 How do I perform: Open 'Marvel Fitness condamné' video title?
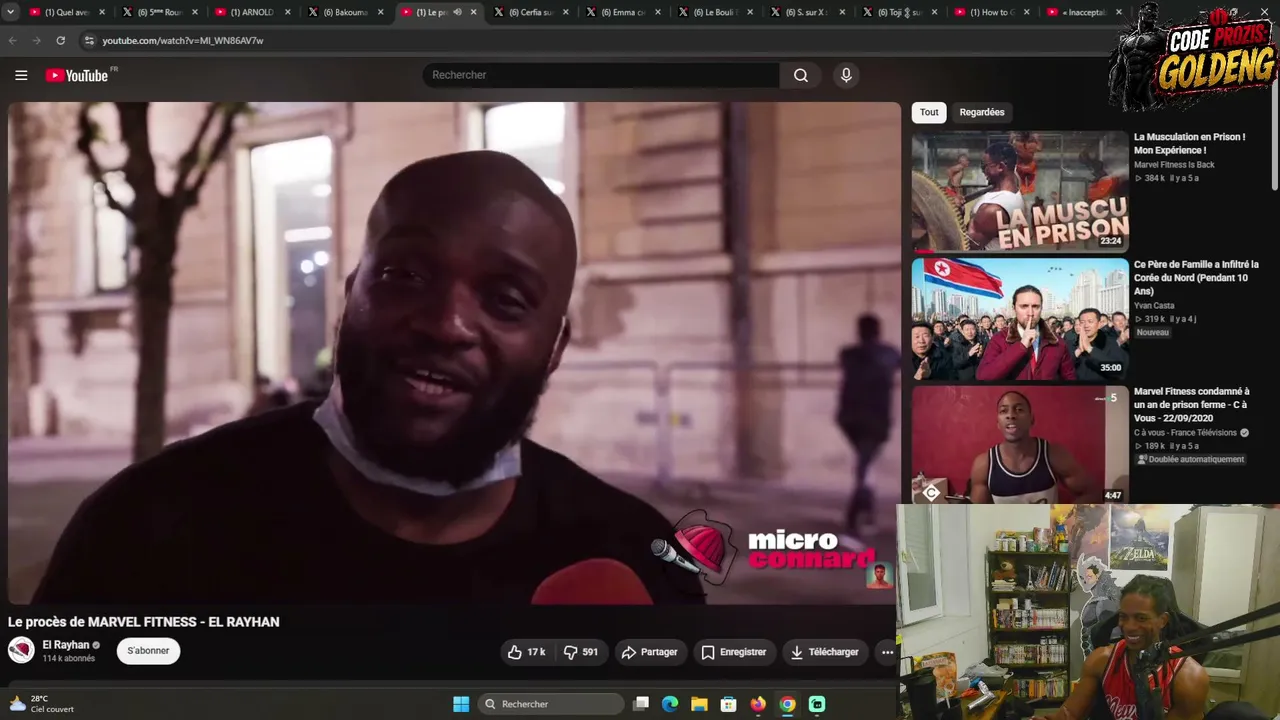click(x=1192, y=405)
